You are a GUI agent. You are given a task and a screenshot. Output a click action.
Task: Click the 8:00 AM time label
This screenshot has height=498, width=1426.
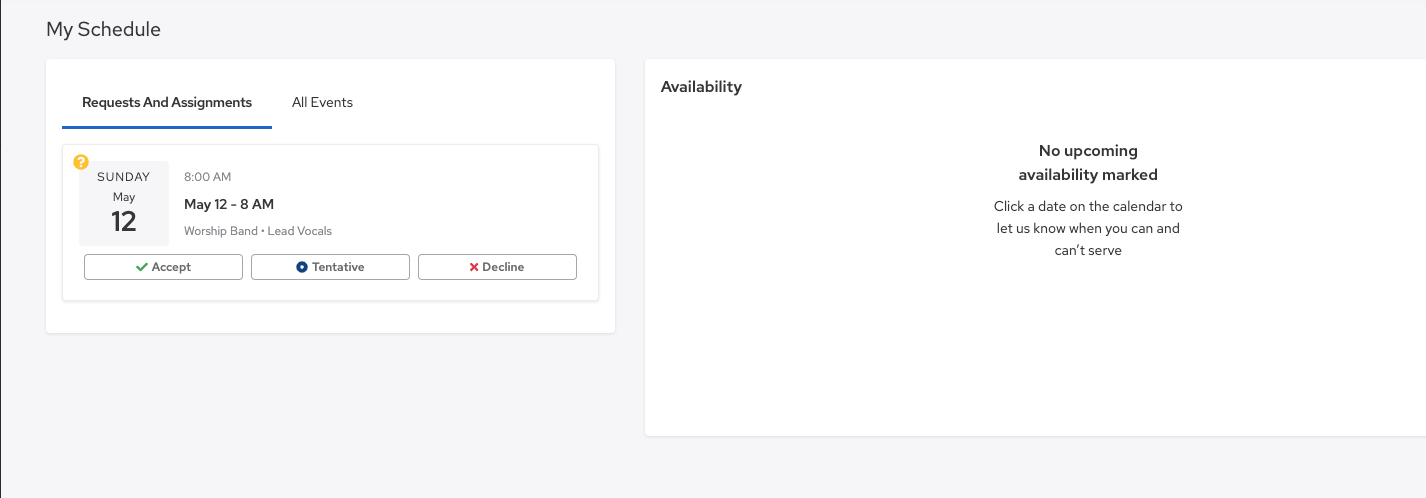pyautogui.click(x=208, y=177)
